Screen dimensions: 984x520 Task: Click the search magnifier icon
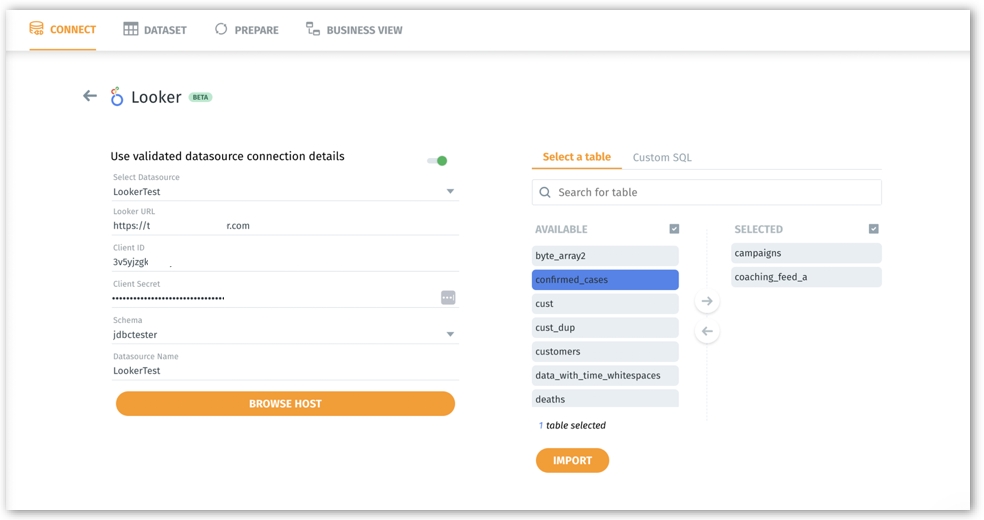point(545,193)
